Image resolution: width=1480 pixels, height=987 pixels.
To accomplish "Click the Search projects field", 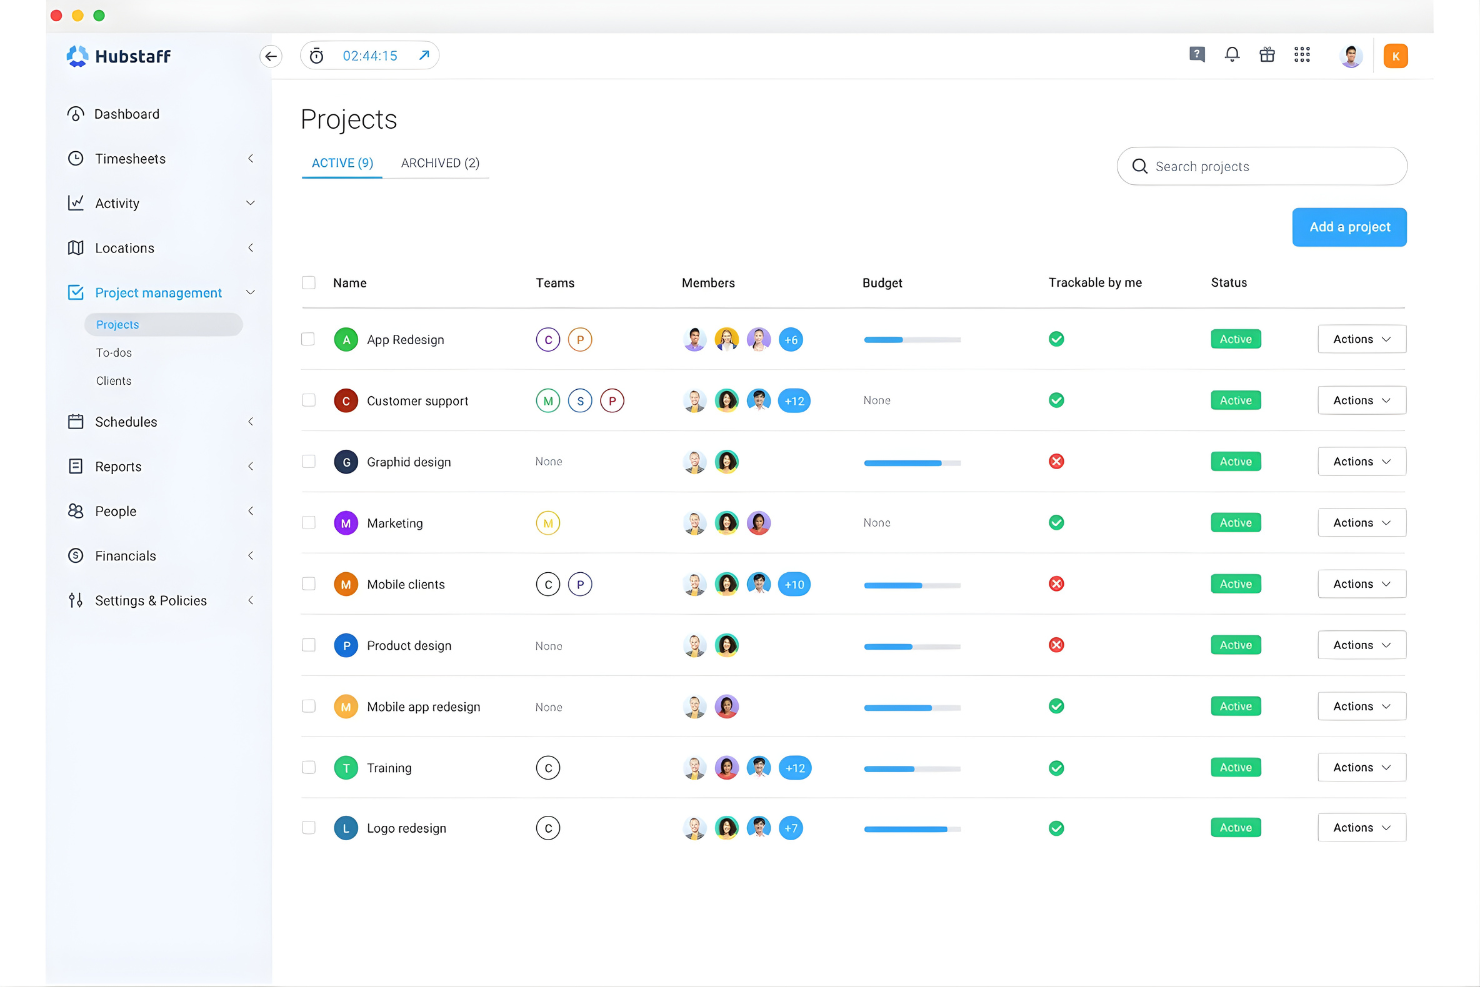I will 1261,166.
